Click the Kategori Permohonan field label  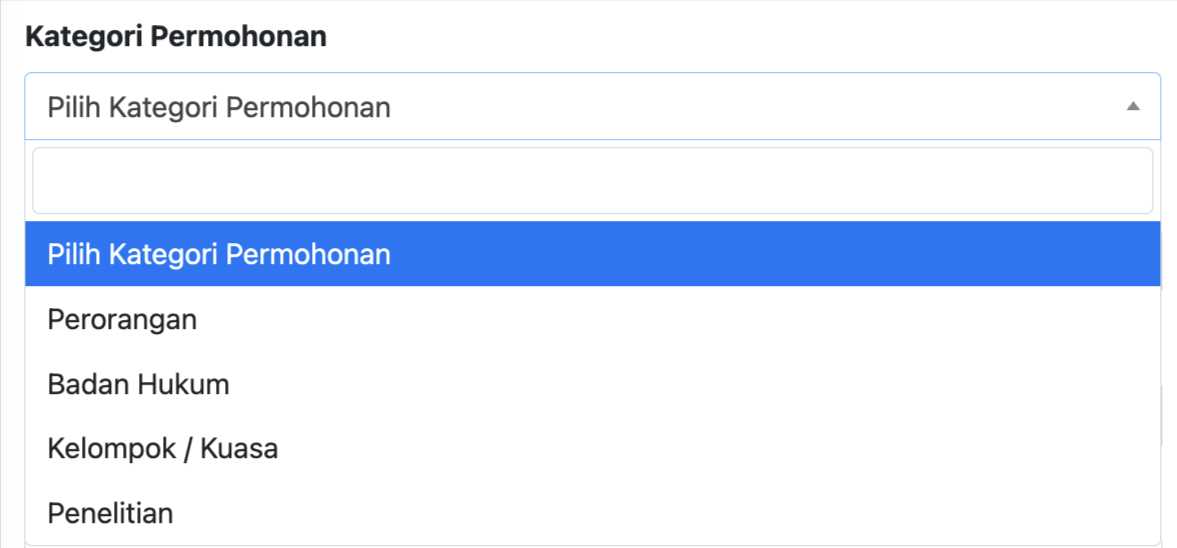[175, 37]
